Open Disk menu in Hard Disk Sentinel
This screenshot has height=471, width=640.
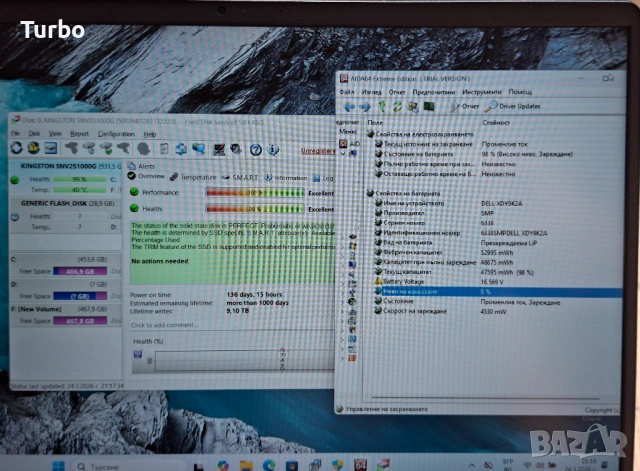[x=34, y=133]
